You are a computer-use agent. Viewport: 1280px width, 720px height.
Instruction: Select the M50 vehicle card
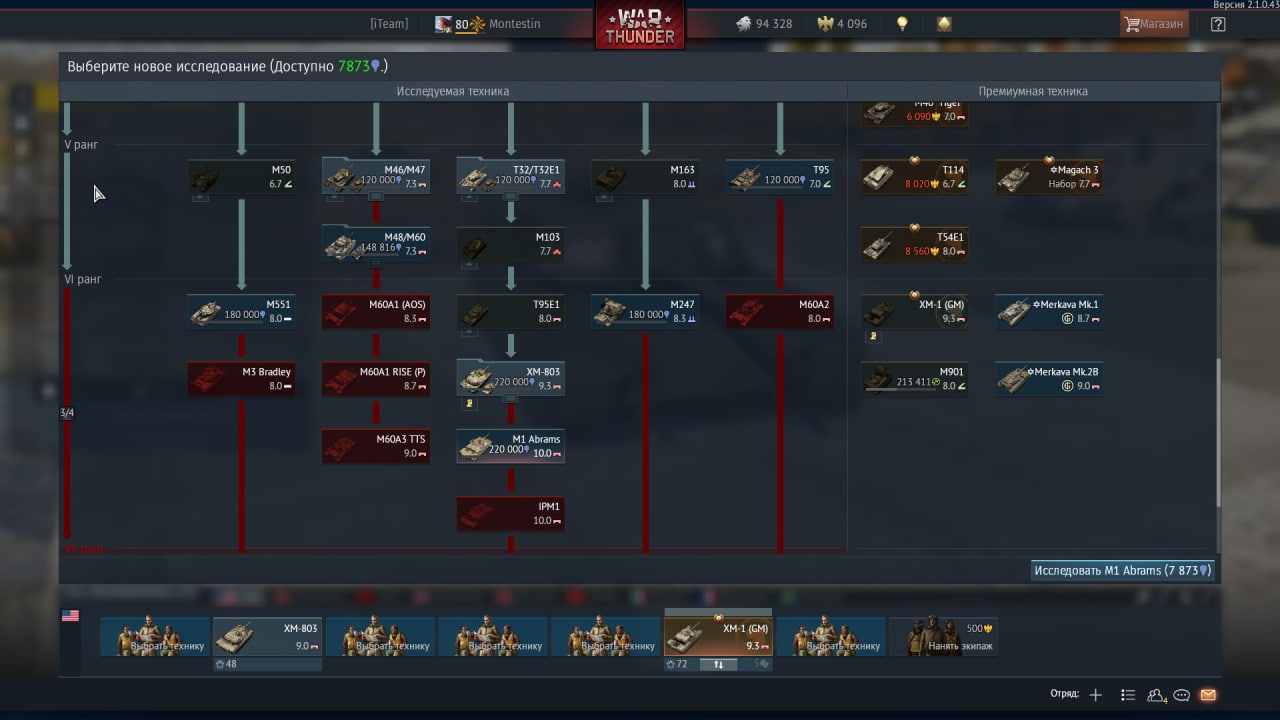241,177
